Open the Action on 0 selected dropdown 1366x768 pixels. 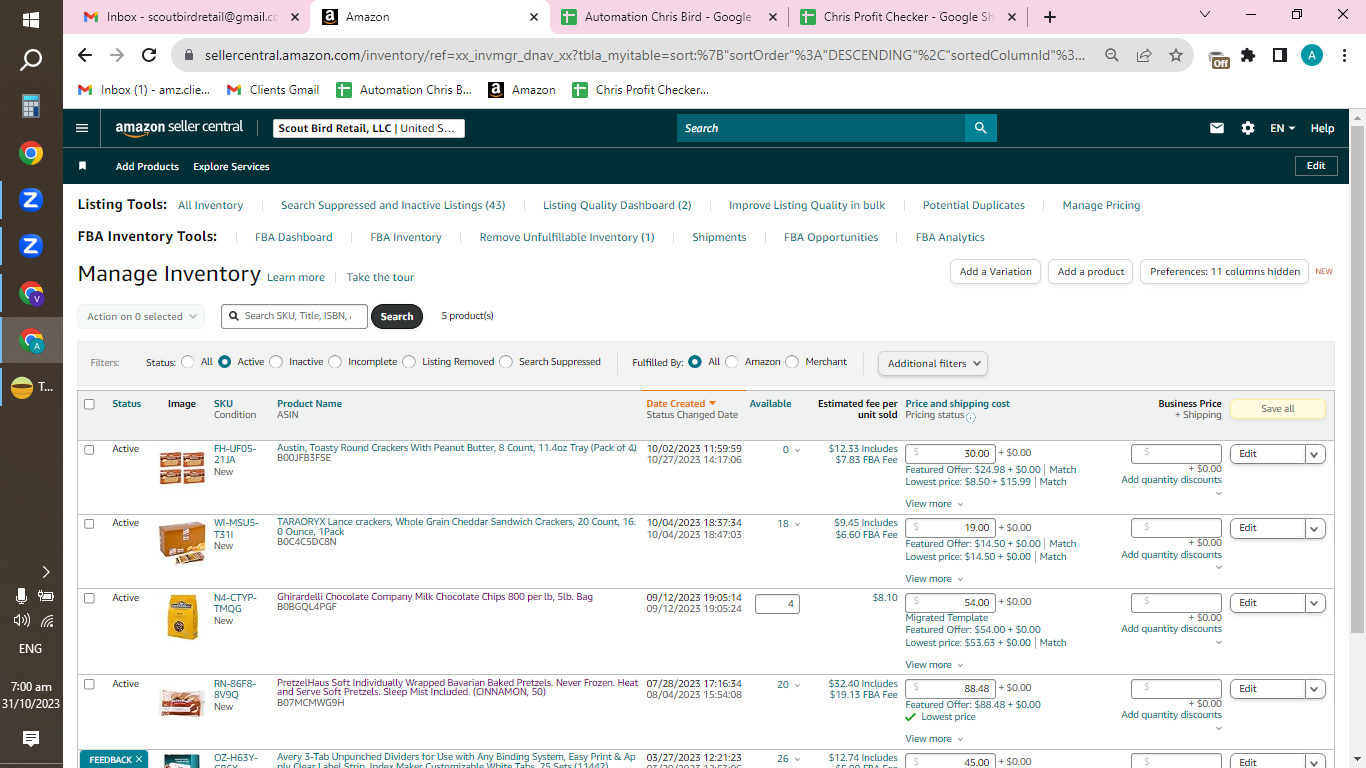[x=141, y=316]
